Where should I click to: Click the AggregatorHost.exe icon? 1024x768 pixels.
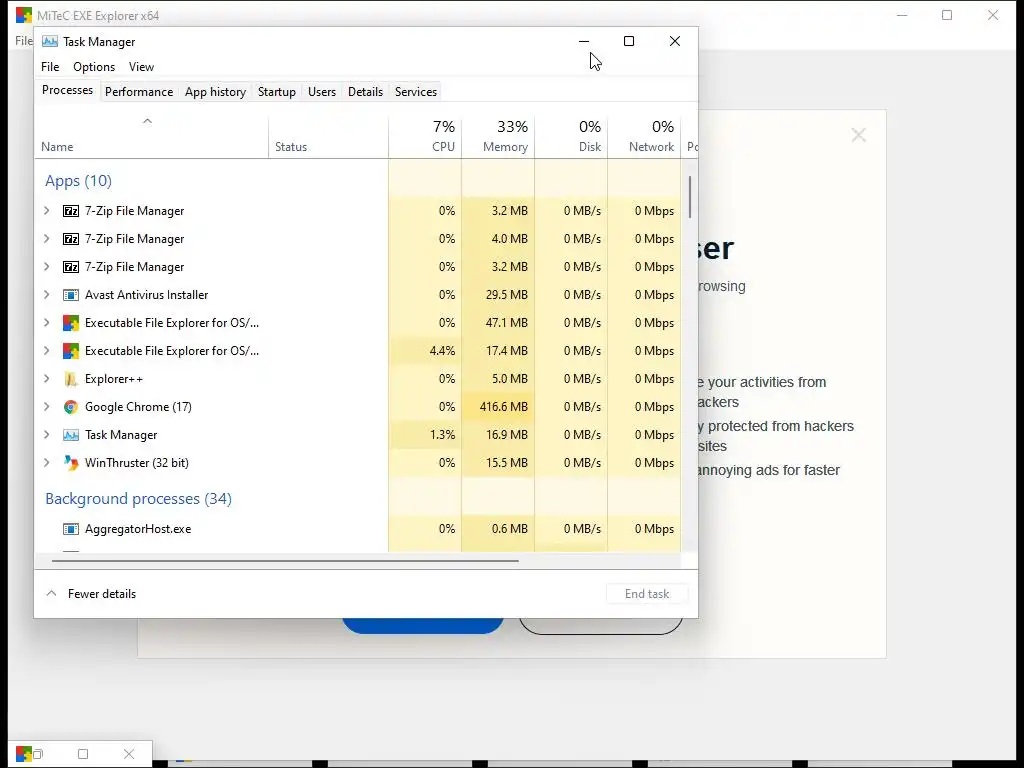(x=71, y=529)
